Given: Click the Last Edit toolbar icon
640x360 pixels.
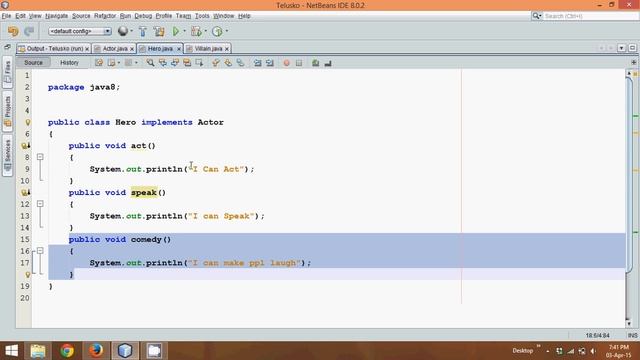Looking at the screenshot, I should tap(99, 63).
